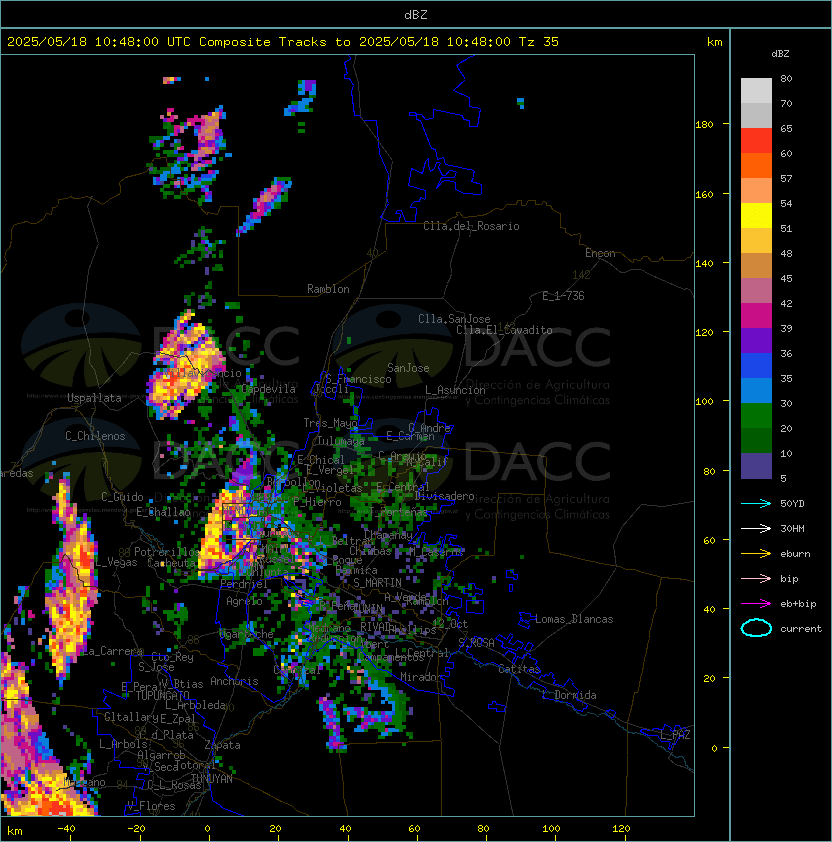Click the 'La_Carrera' map label
Image resolution: width=832 pixels, height=842 pixels.
pyautogui.click(x=113, y=651)
